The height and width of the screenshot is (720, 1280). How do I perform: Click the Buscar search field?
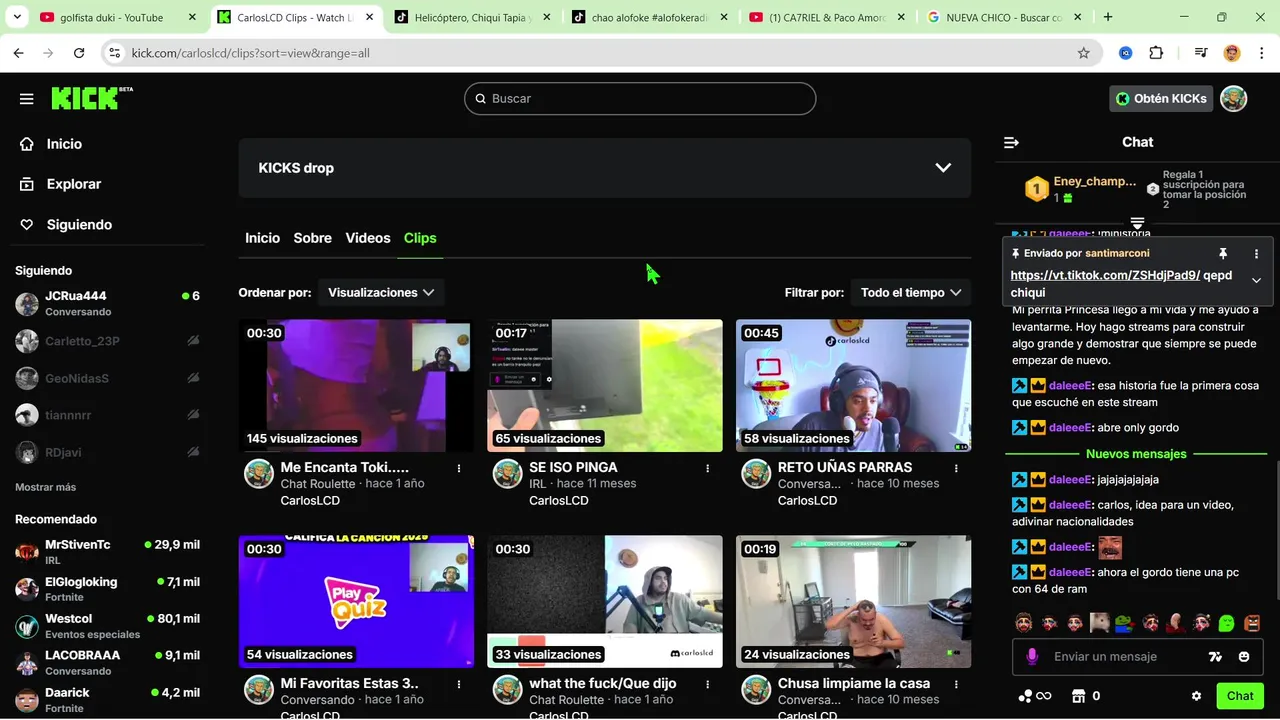click(640, 98)
